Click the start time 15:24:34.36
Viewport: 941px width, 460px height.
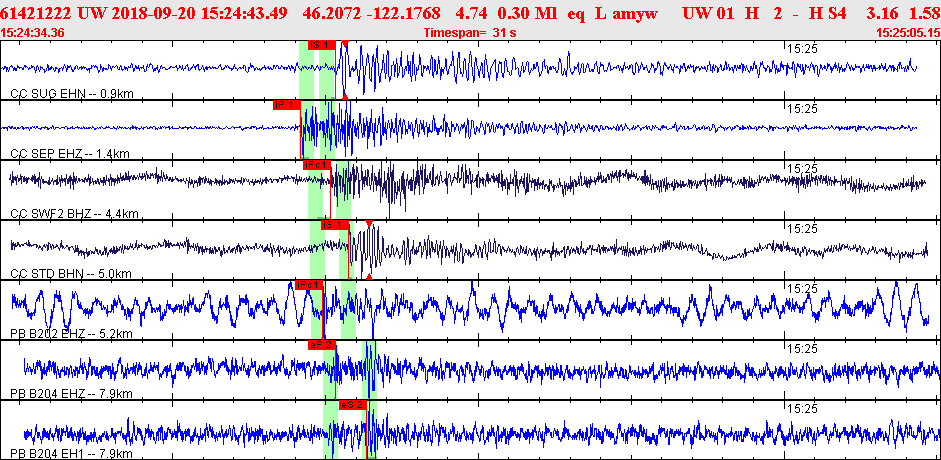click(x=33, y=32)
